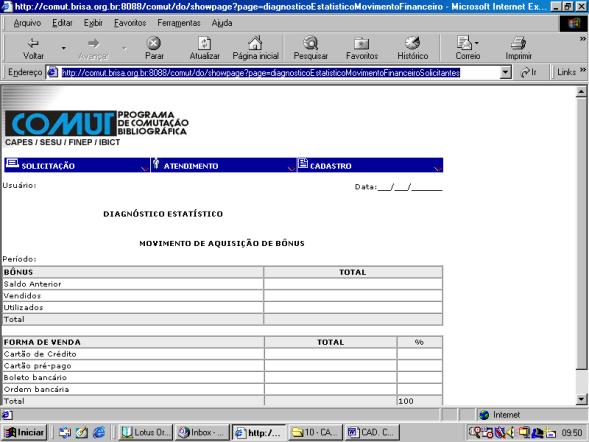589x442 pixels.
Task: Click the Ir go button
Action: (529, 72)
